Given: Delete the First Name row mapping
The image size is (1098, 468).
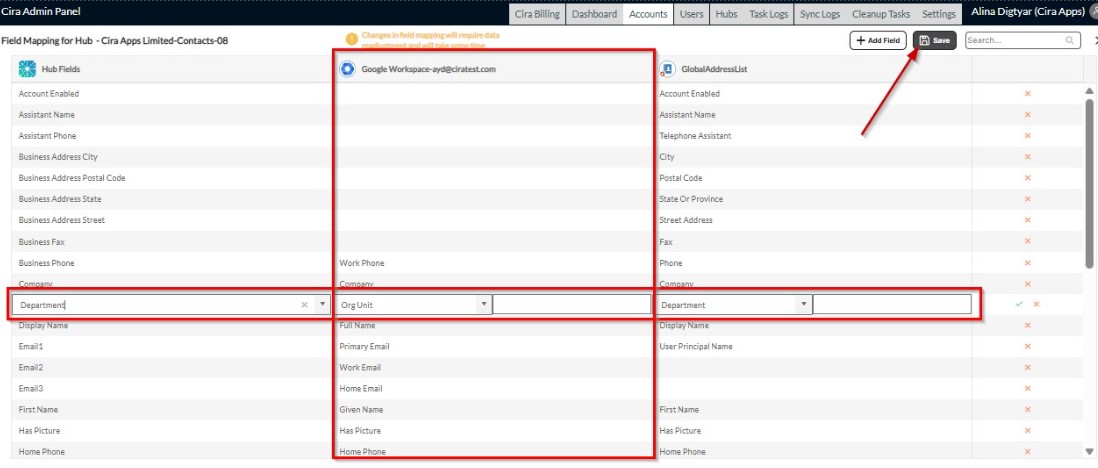Looking at the screenshot, I should pos(1027,409).
